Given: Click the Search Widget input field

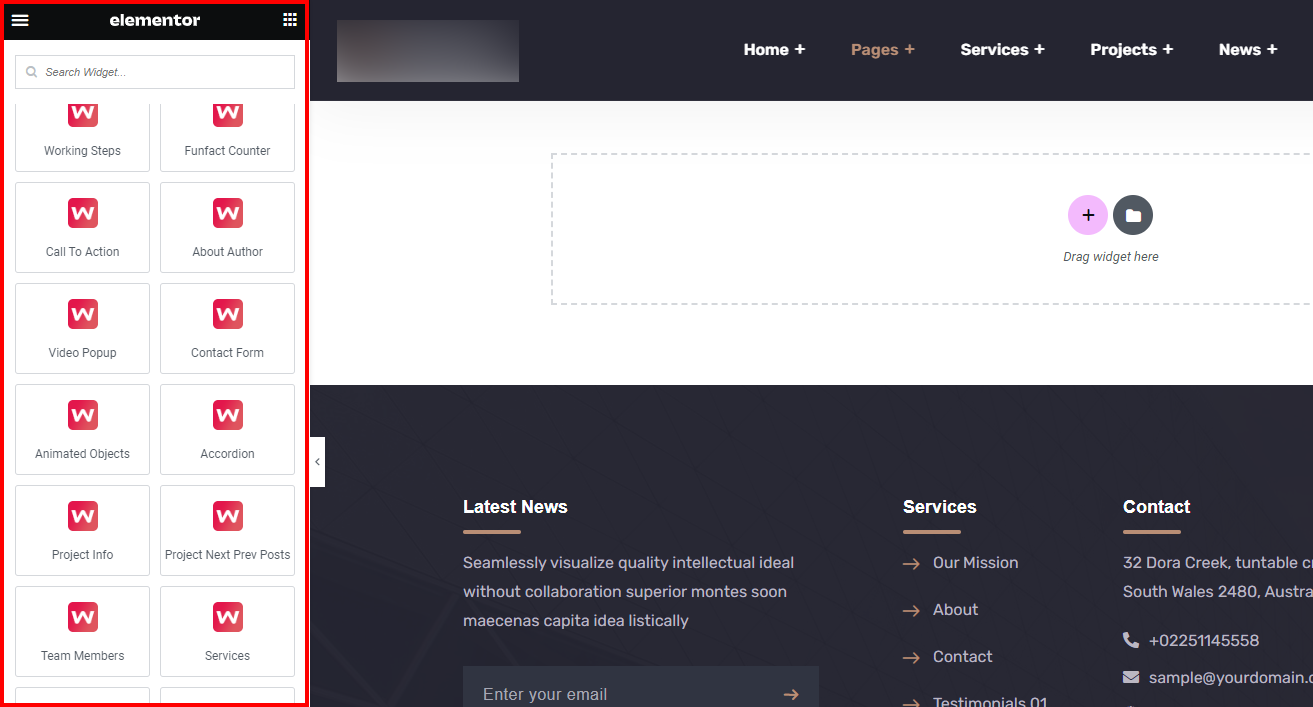Looking at the screenshot, I should point(155,72).
